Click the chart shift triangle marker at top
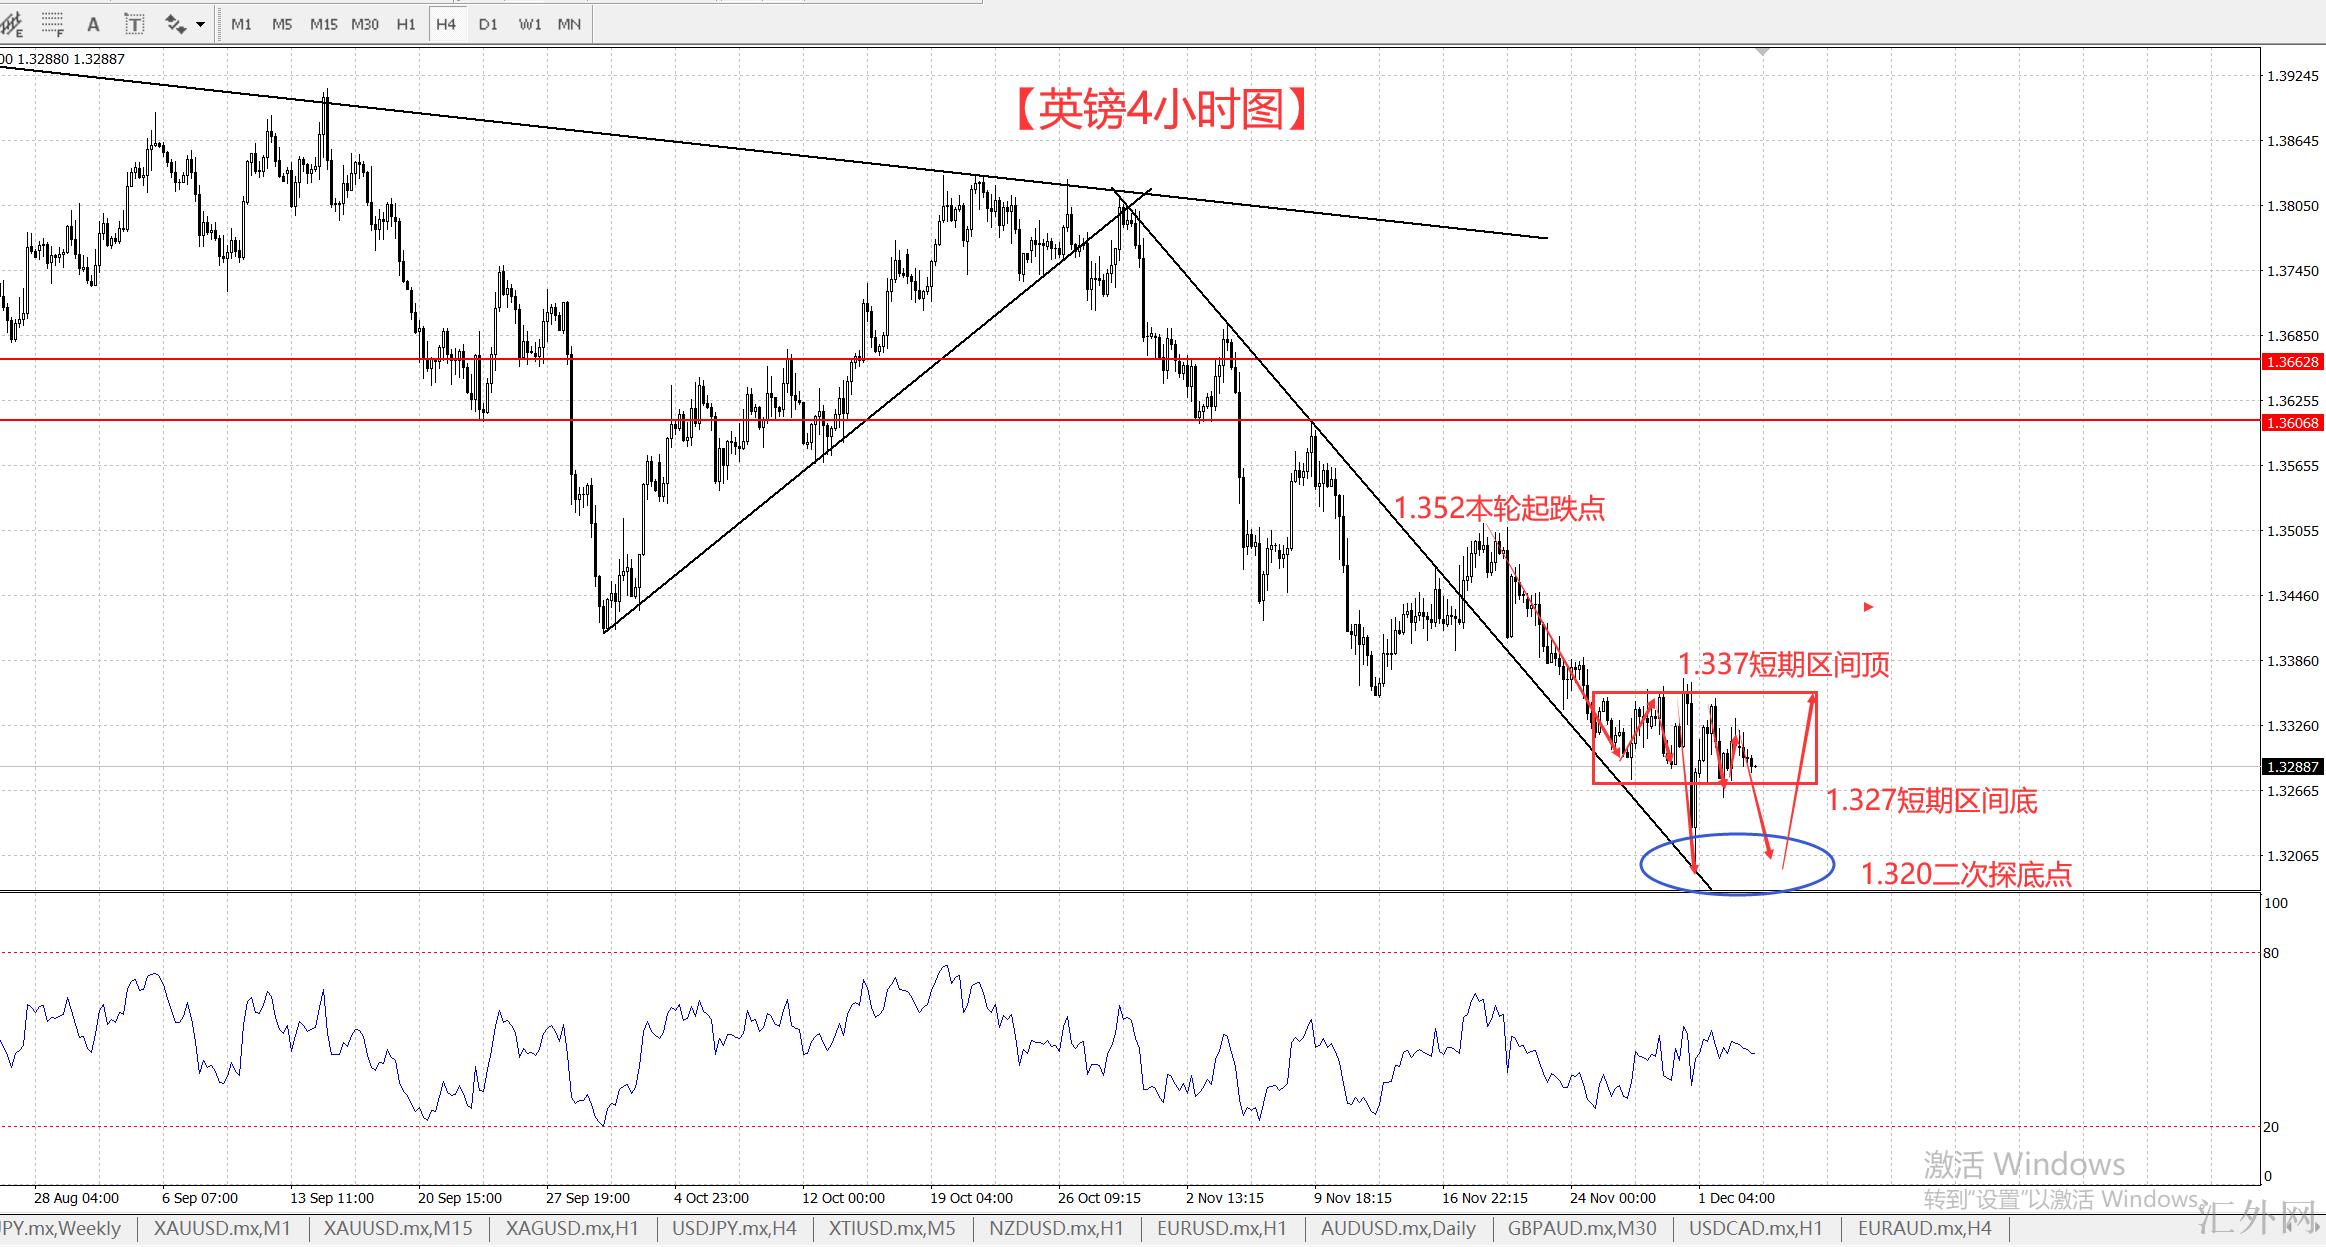Viewport: 2326px width, 1247px height. pos(1762,50)
